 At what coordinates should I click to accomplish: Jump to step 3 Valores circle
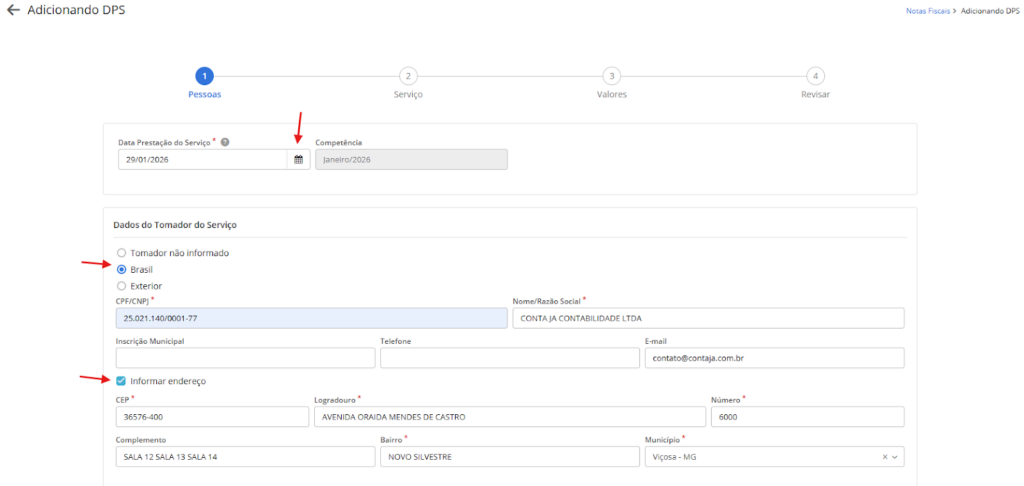(611, 76)
